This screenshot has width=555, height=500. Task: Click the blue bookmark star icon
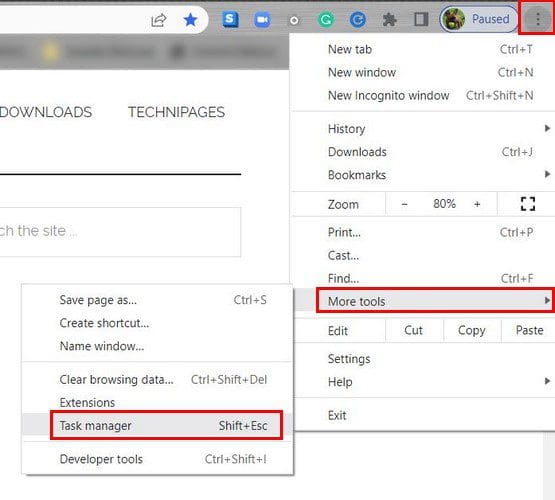[190, 20]
